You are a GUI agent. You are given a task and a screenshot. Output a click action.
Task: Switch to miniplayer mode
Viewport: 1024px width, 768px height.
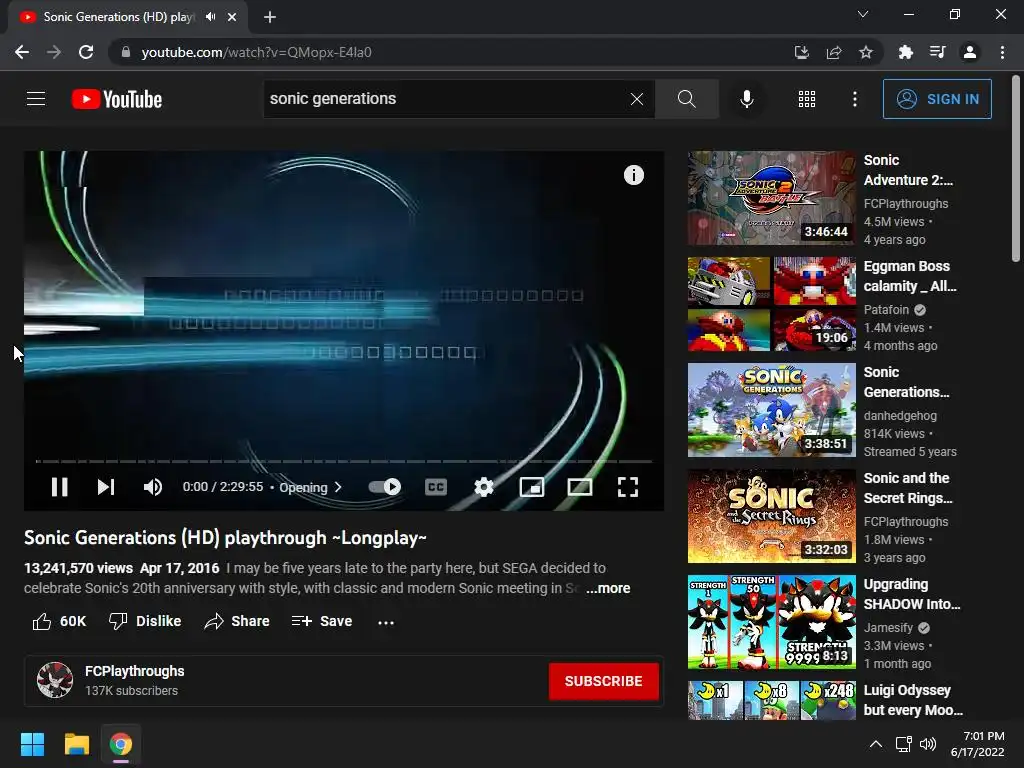pos(532,487)
